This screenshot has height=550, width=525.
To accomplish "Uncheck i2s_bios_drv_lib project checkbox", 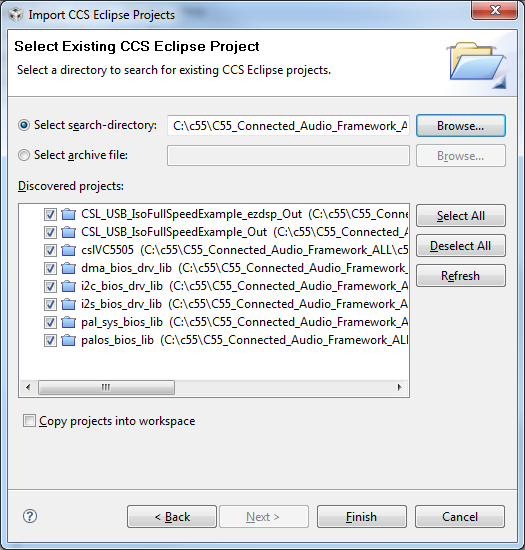I will [x=50, y=304].
